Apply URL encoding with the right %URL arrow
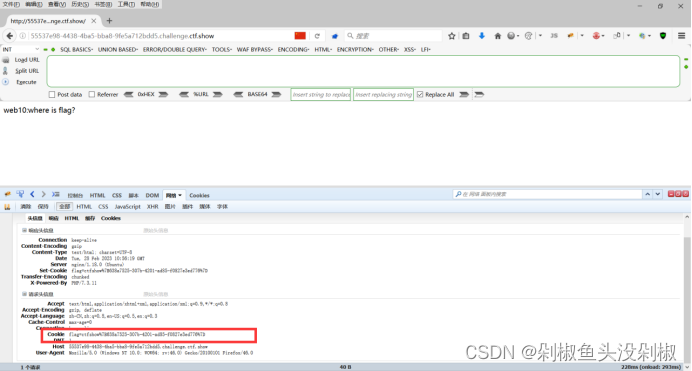Image resolution: width=692 pixels, height=371 pixels. point(218,94)
